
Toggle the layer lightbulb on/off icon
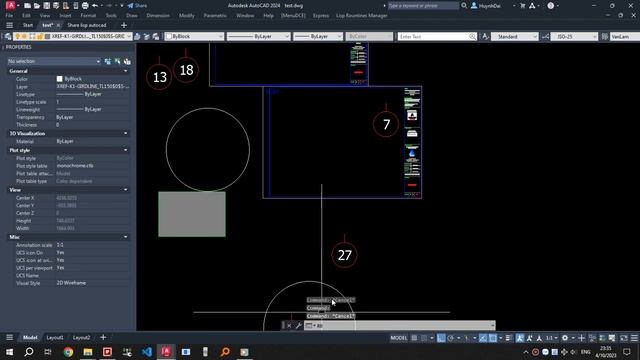coord(18,36)
